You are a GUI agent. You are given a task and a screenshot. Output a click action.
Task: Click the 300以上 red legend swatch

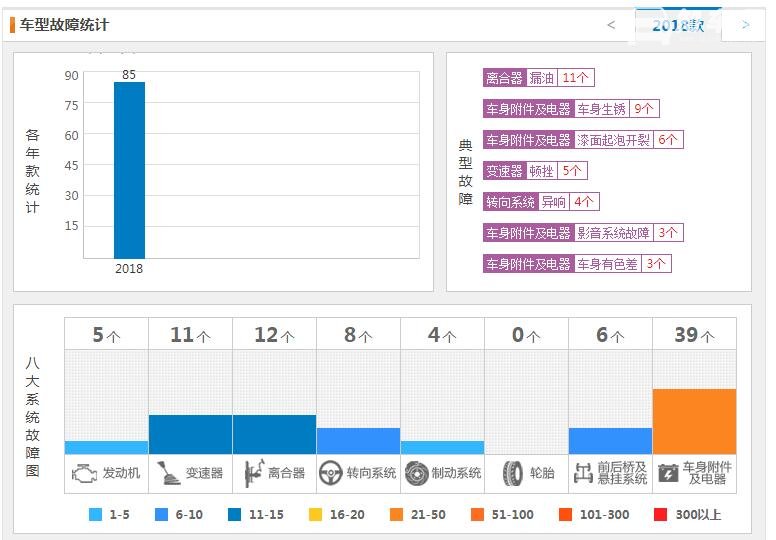click(x=660, y=514)
